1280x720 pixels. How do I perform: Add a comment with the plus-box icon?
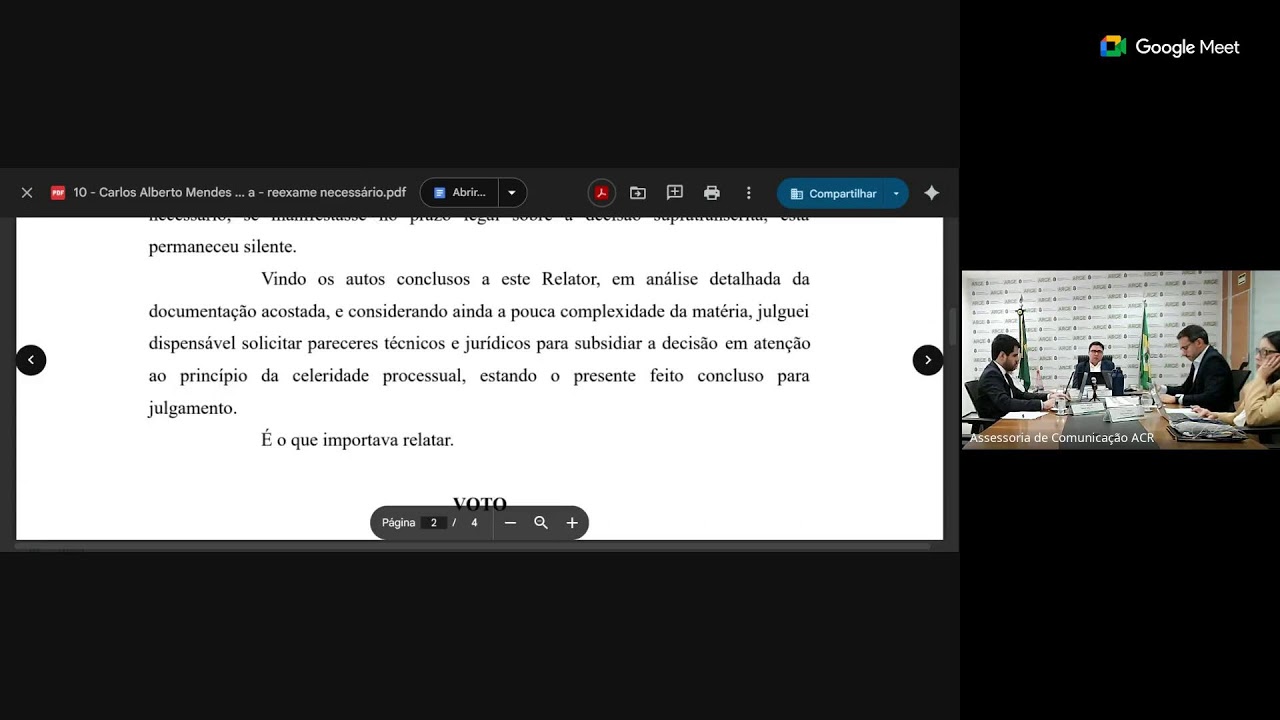coord(675,193)
